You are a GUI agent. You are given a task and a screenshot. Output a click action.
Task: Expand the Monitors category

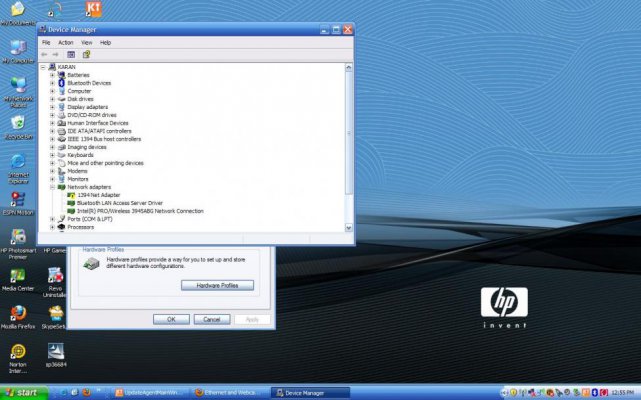(x=52, y=179)
